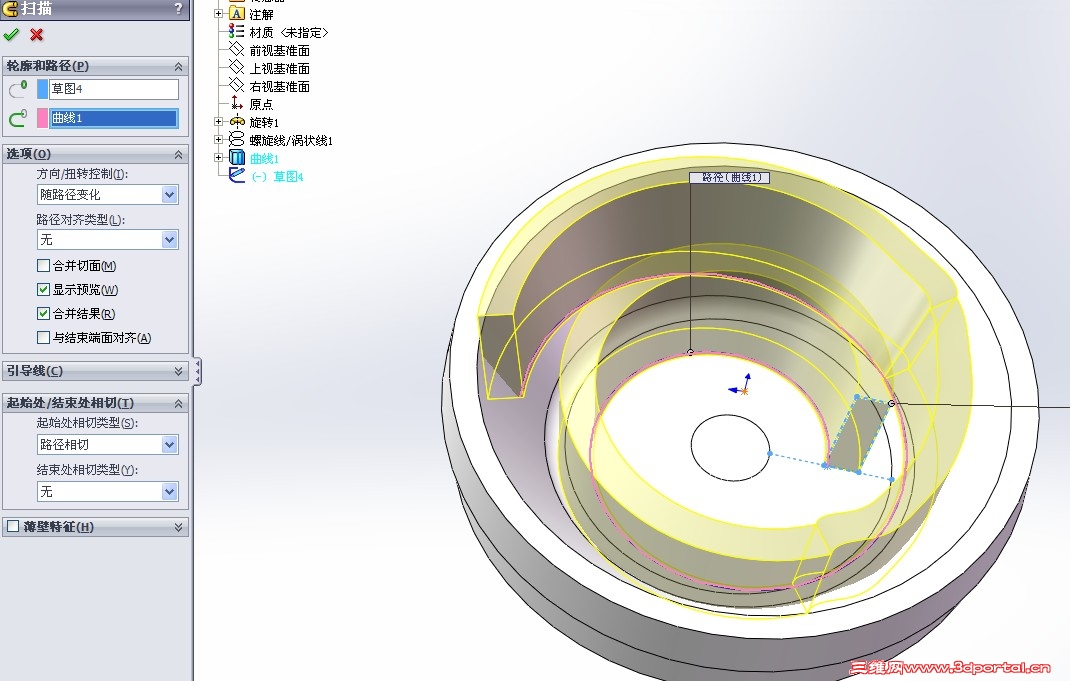Screen dimensions: 1070x681
Task: Click the panel splitter handle
Action: (197, 372)
